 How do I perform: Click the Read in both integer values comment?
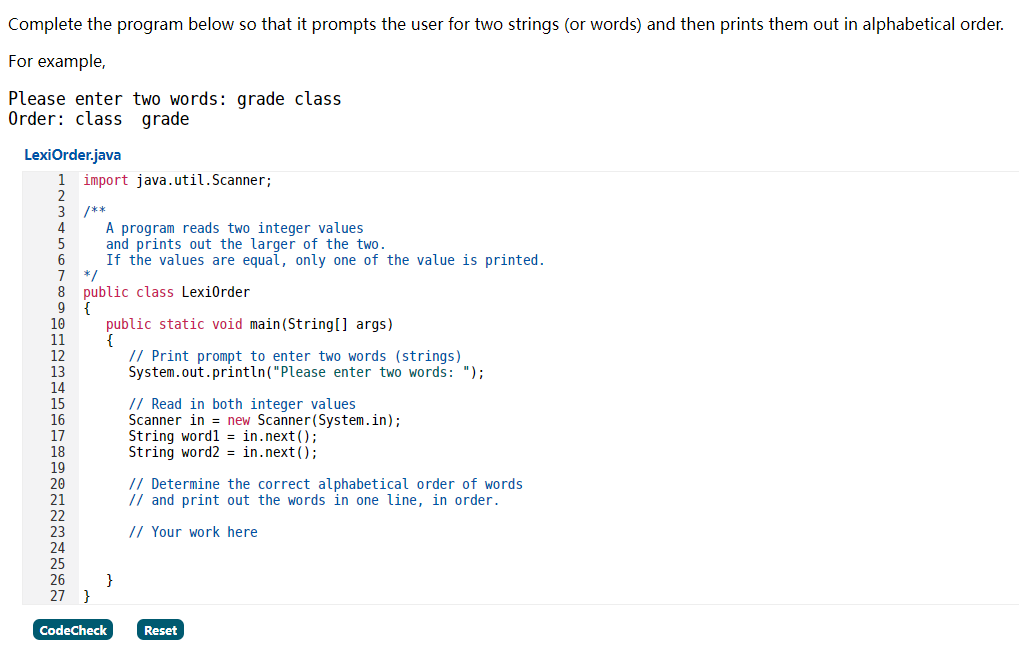click(x=240, y=403)
